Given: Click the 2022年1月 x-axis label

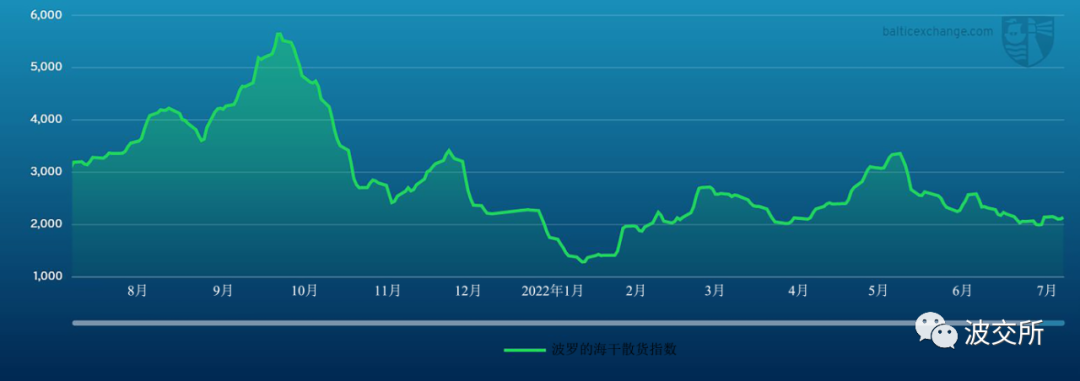Looking at the screenshot, I should pos(552,291).
